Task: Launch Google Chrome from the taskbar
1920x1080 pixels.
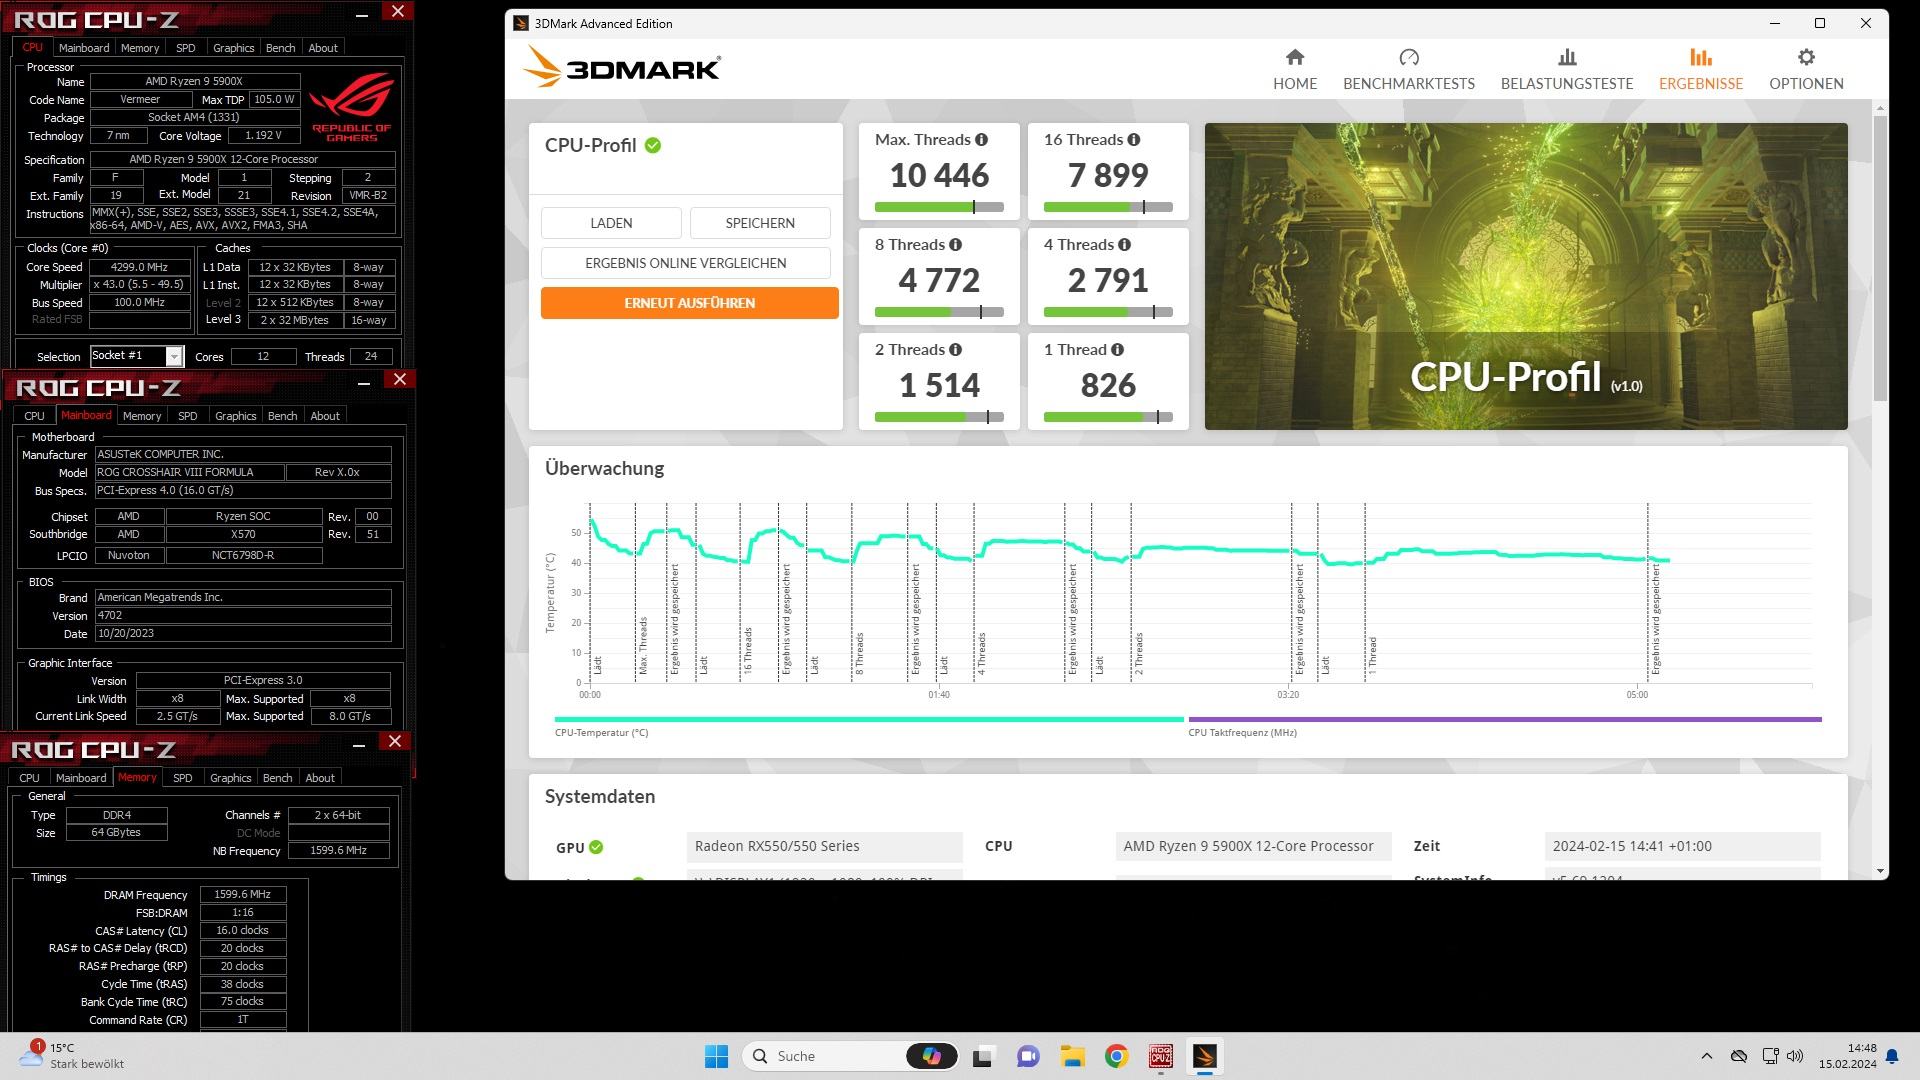Action: 1116,1056
